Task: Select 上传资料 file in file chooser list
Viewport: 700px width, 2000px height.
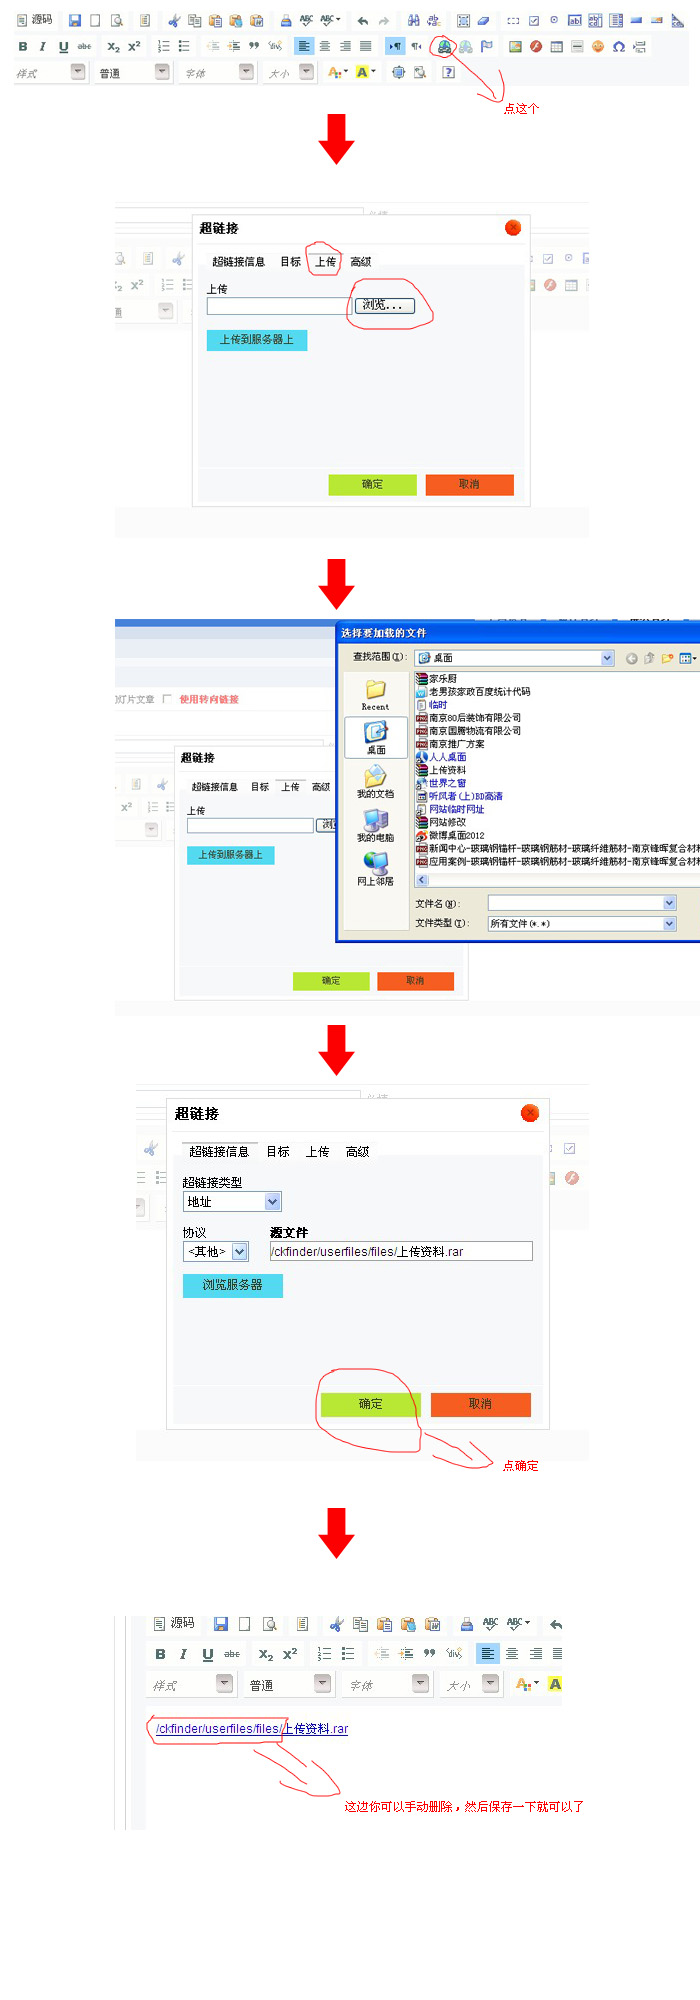Action: pyautogui.click(x=441, y=770)
